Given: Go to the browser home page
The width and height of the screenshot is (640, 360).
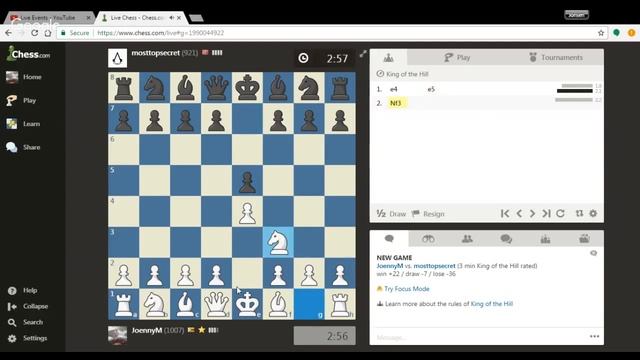Looking at the screenshot, I should (x=48, y=33).
